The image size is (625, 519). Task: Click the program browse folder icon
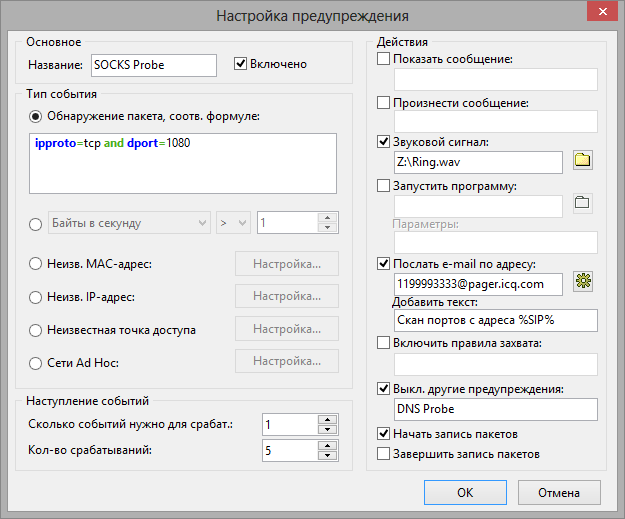coord(583,203)
